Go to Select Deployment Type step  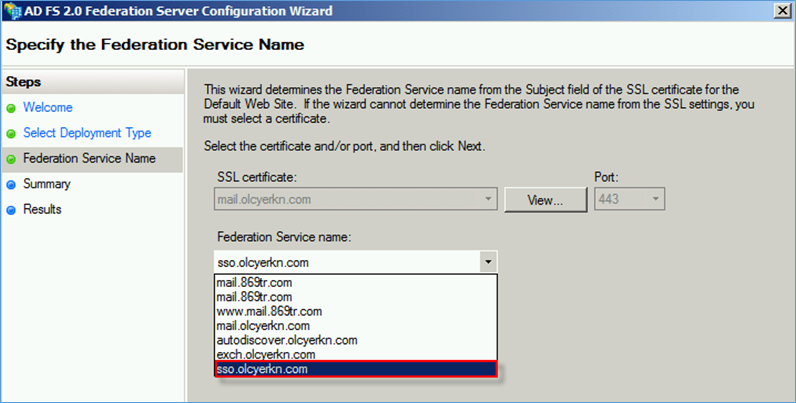click(x=87, y=133)
